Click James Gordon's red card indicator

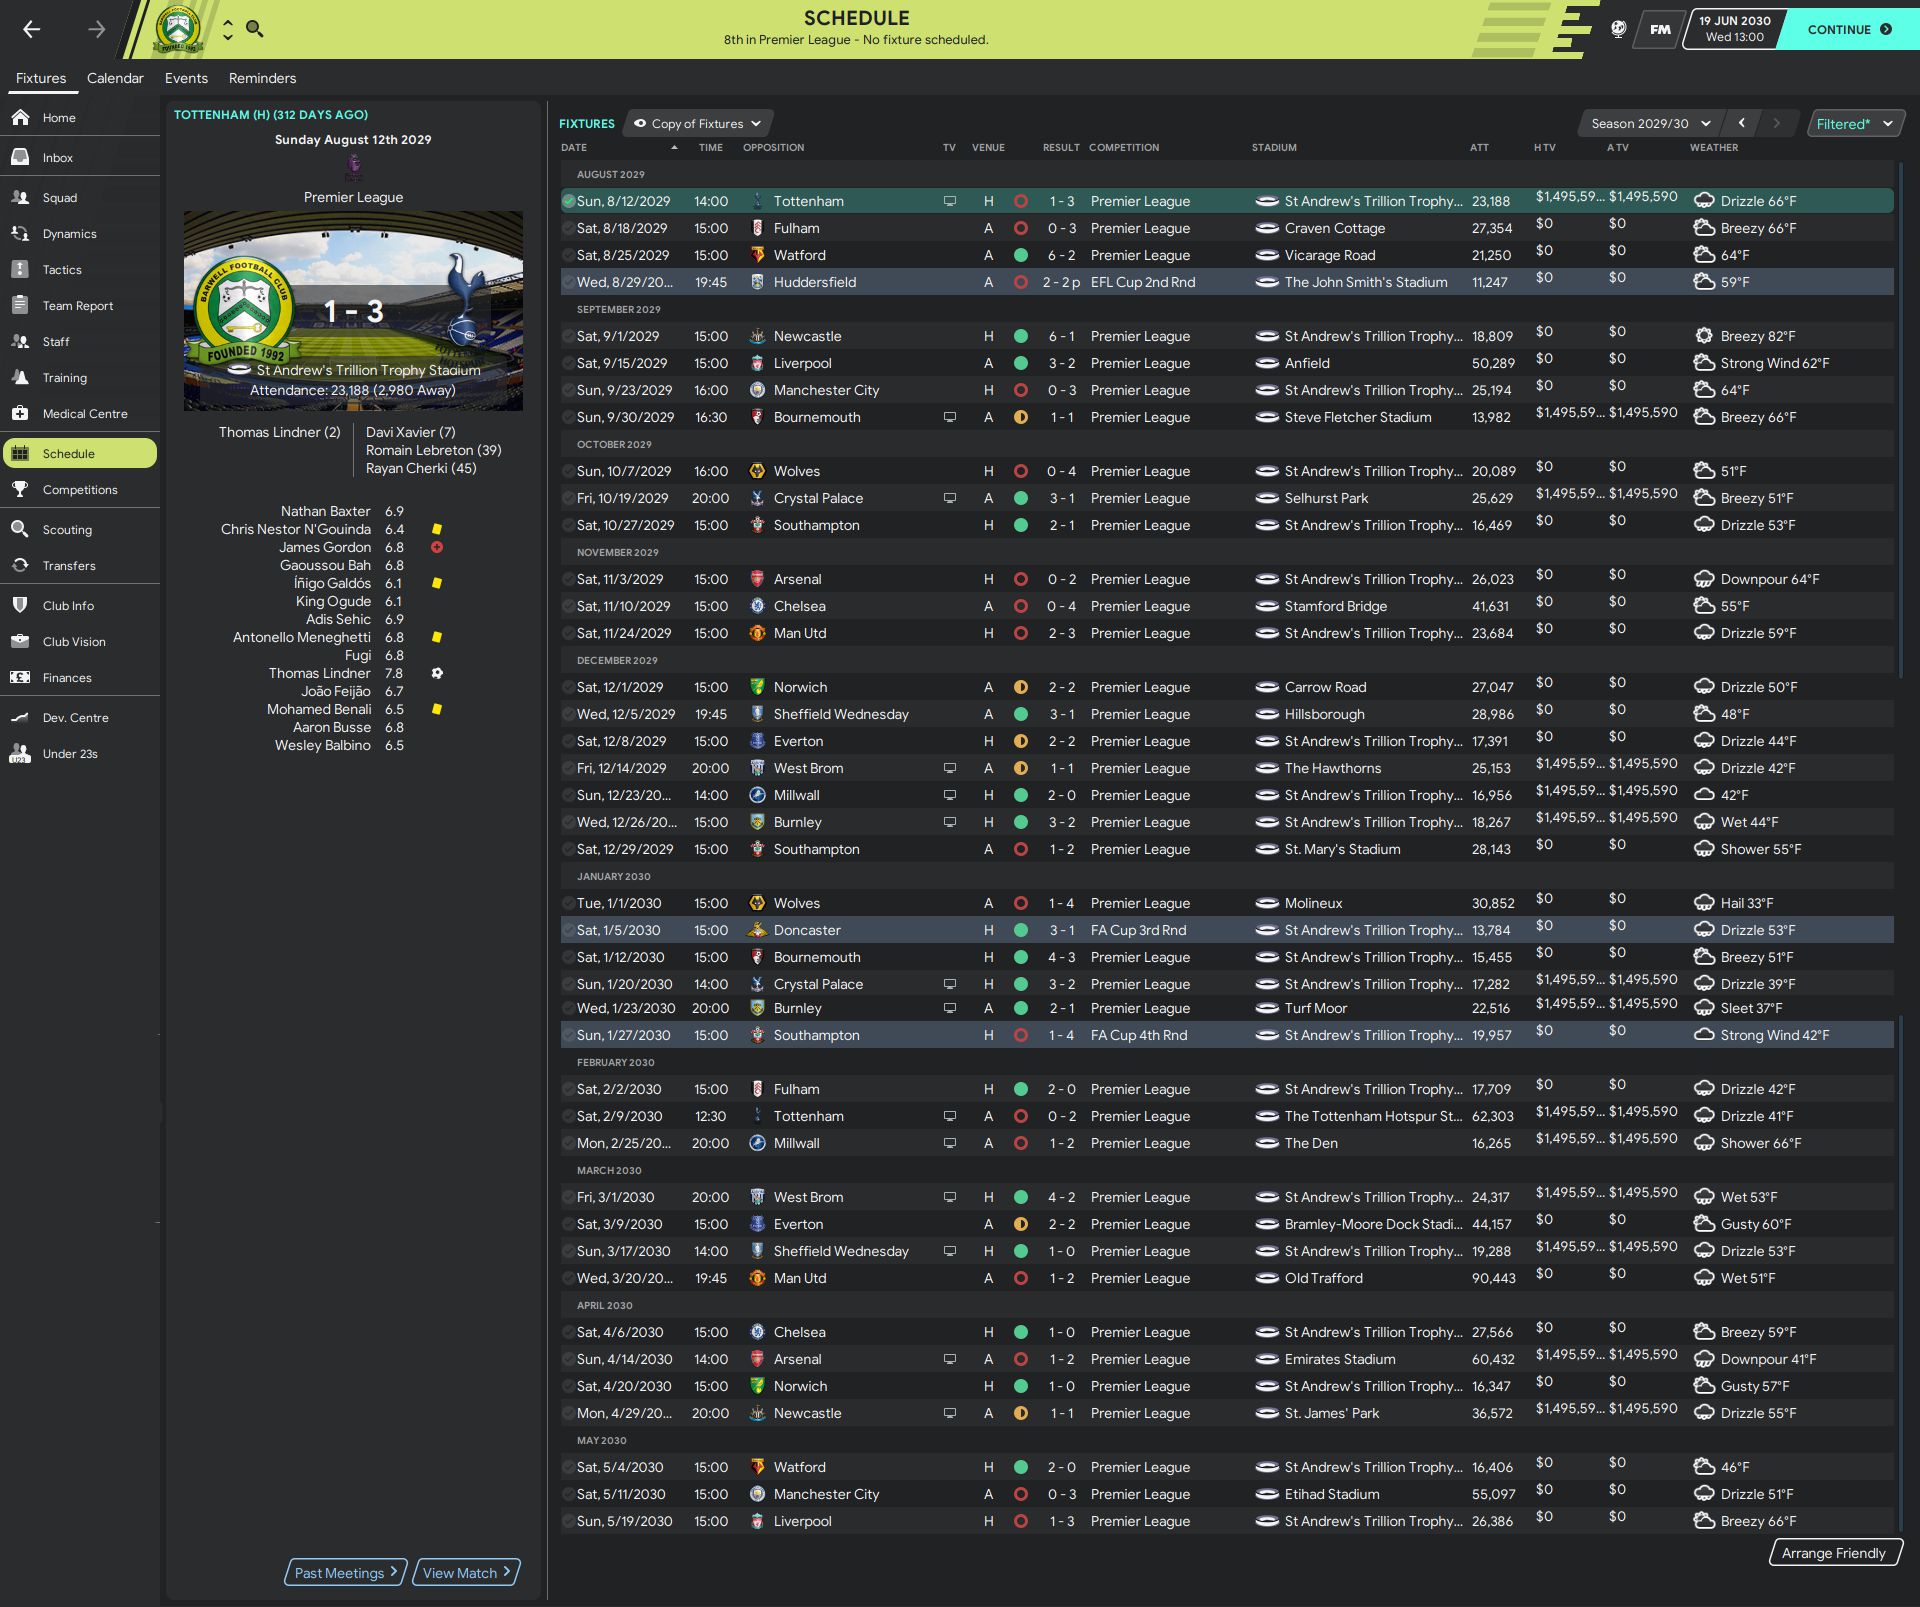pyautogui.click(x=437, y=547)
